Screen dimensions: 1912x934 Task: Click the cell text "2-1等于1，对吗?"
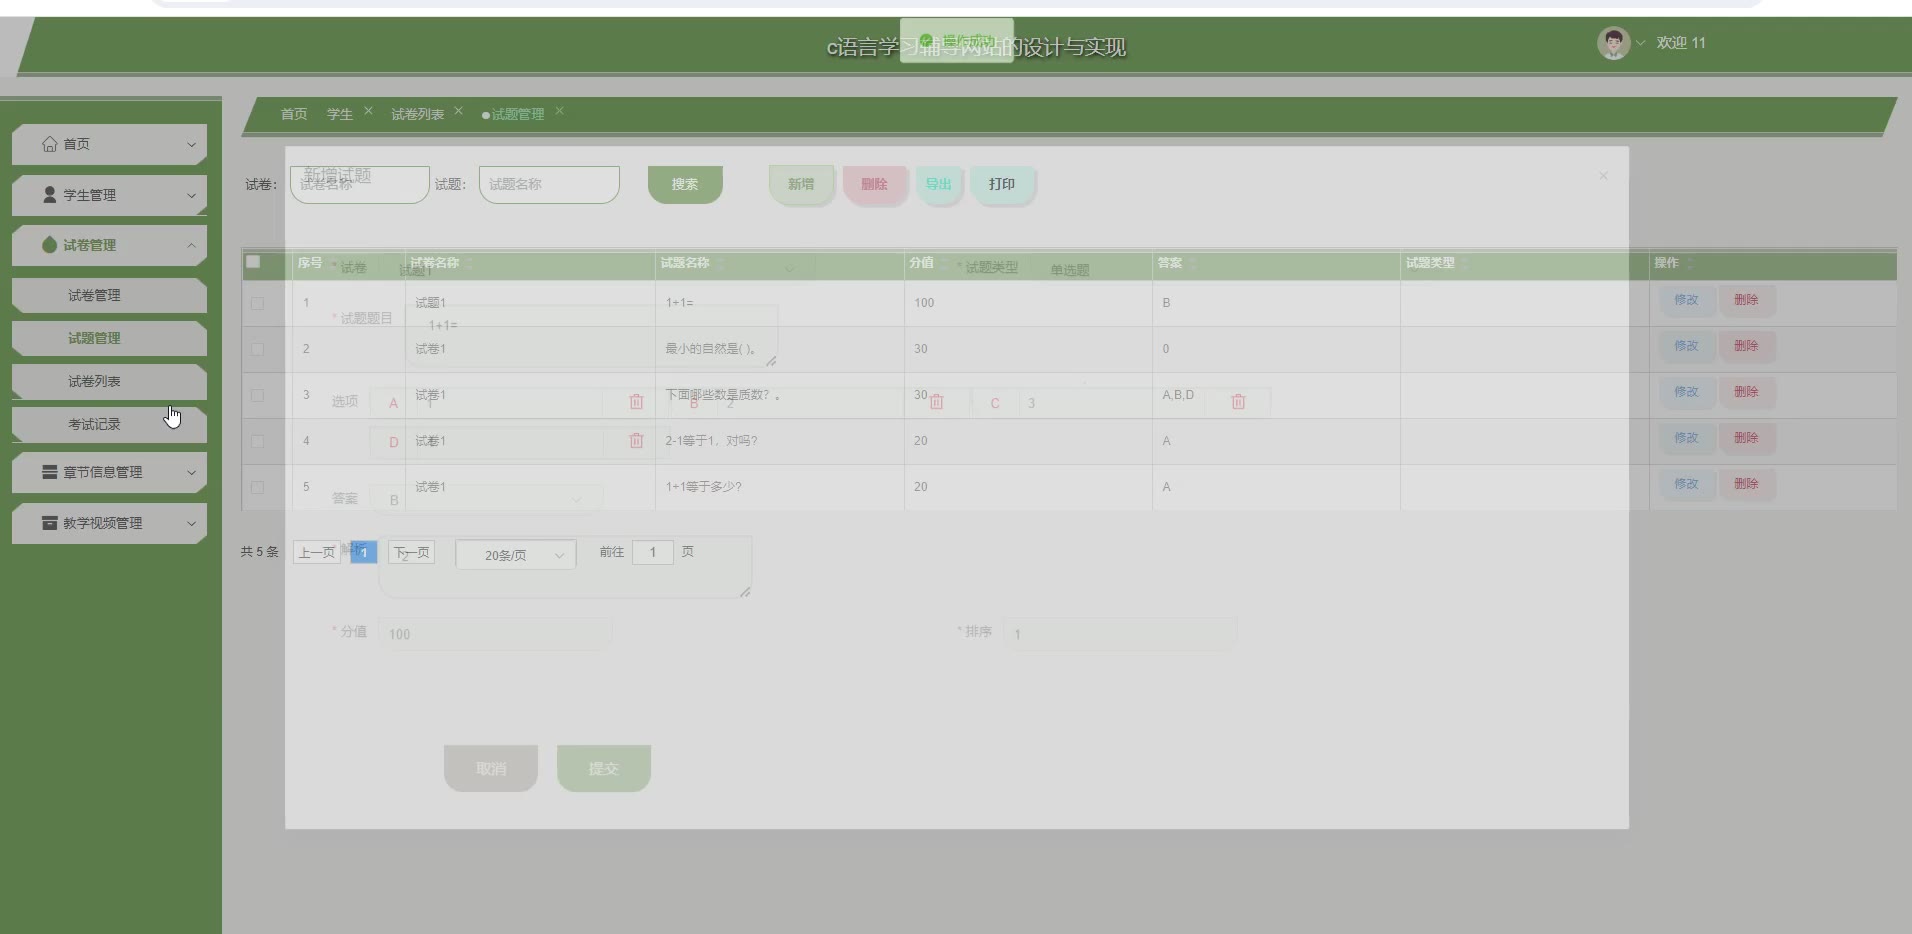tap(711, 441)
